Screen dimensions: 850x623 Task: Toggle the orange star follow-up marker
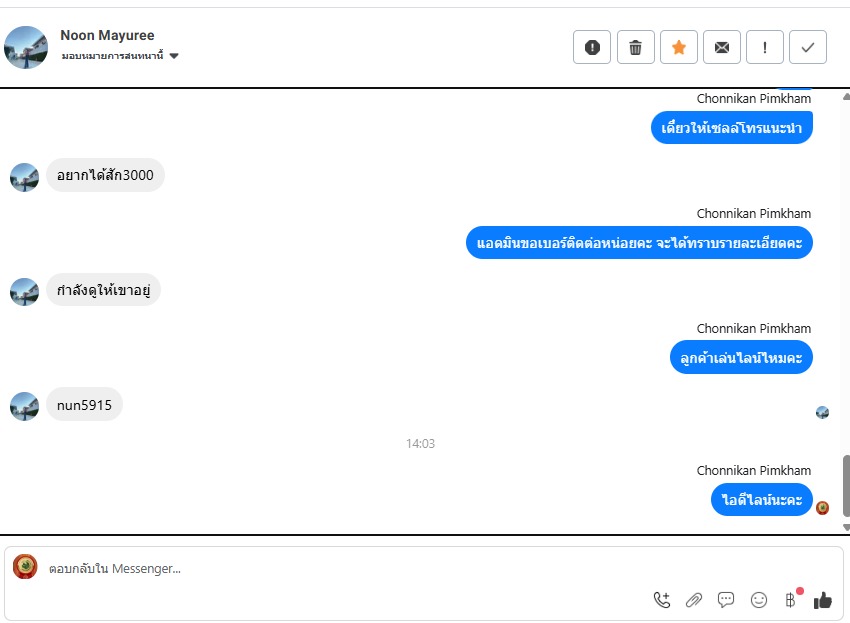tap(679, 47)
